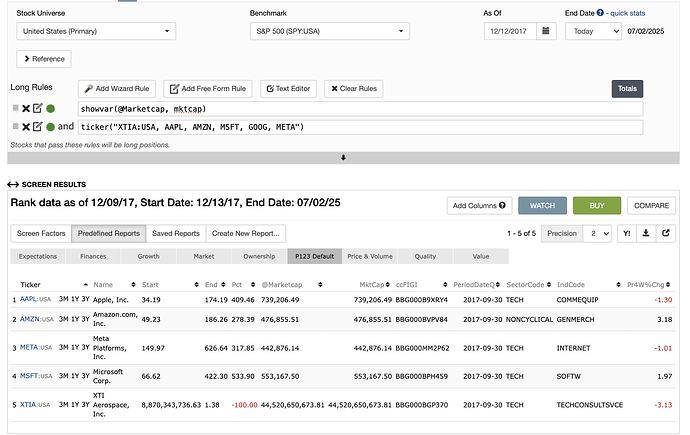Edit the showvar rule via pencil icon

37,108
